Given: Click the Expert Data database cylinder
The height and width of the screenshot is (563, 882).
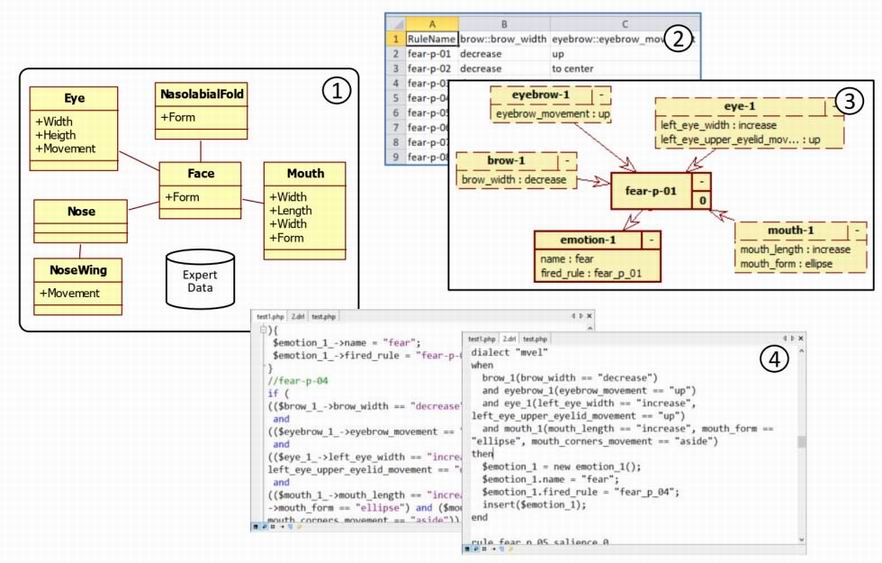Looking at the screenshot, I should (x=200, y=280).
